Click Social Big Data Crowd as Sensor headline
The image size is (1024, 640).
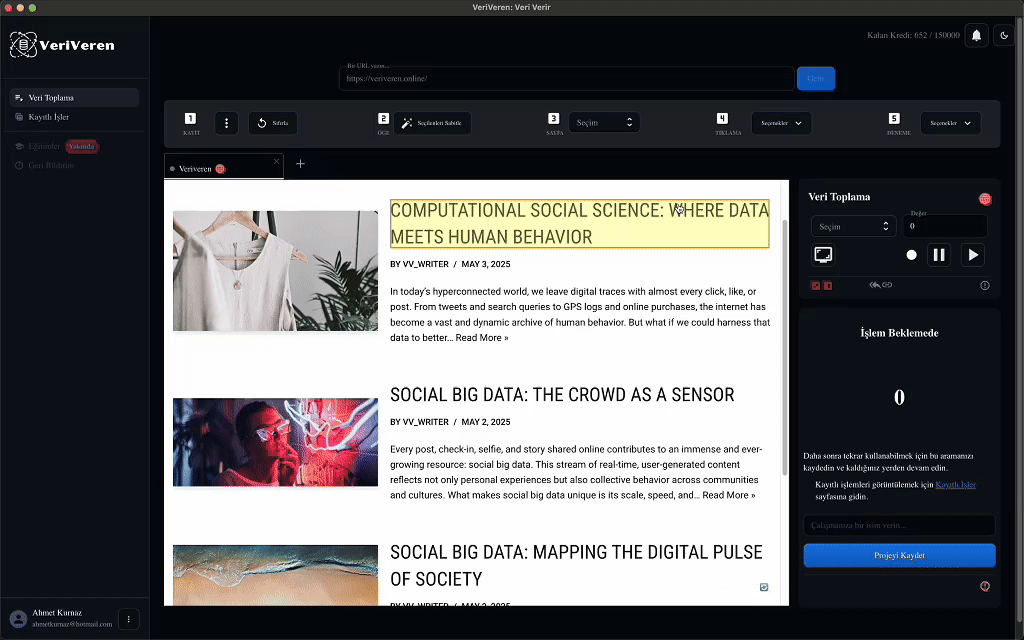[x=562, y=394]
